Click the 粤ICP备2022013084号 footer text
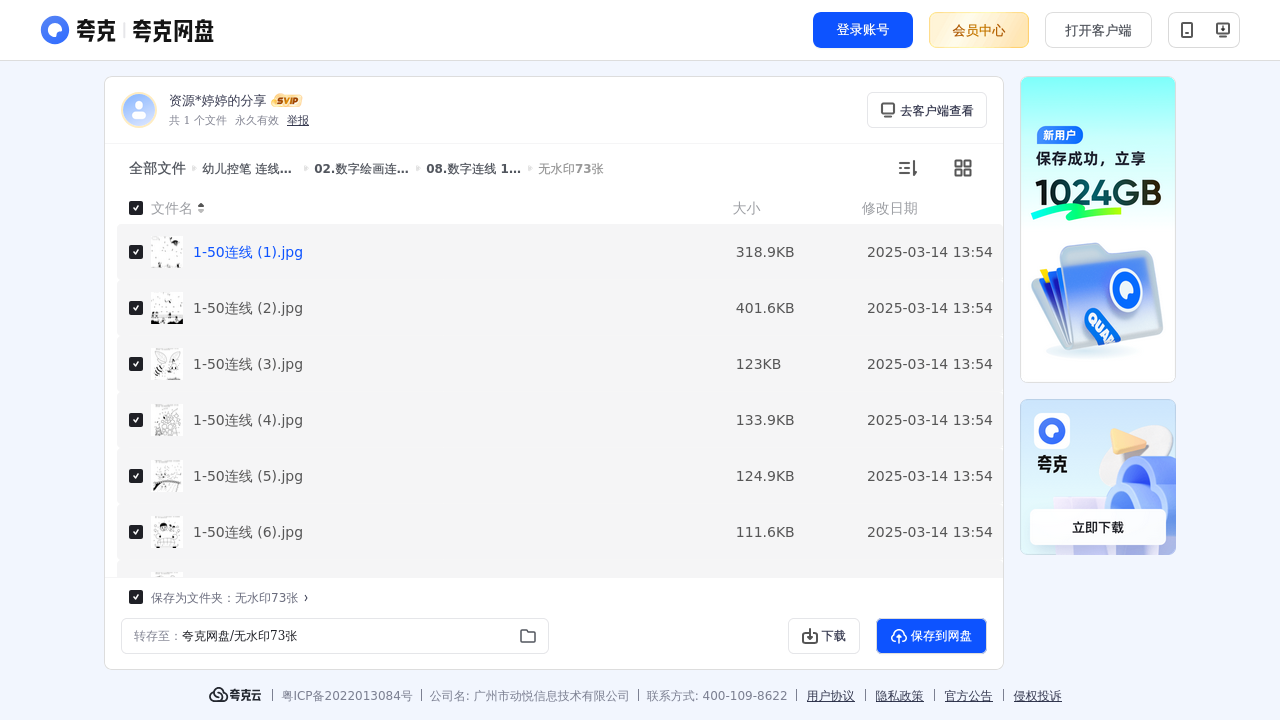The height and width of the screenshot is (720, 1280). 347,696
